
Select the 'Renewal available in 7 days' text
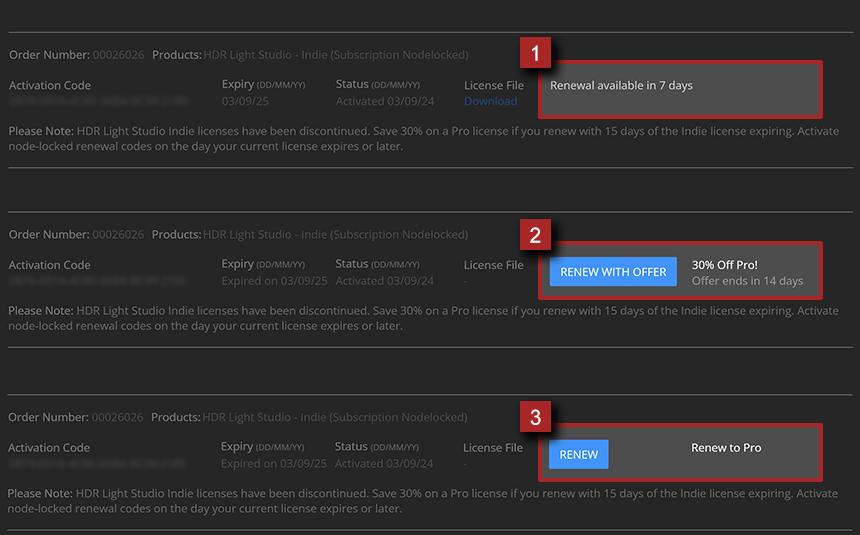tap(621, 86)
